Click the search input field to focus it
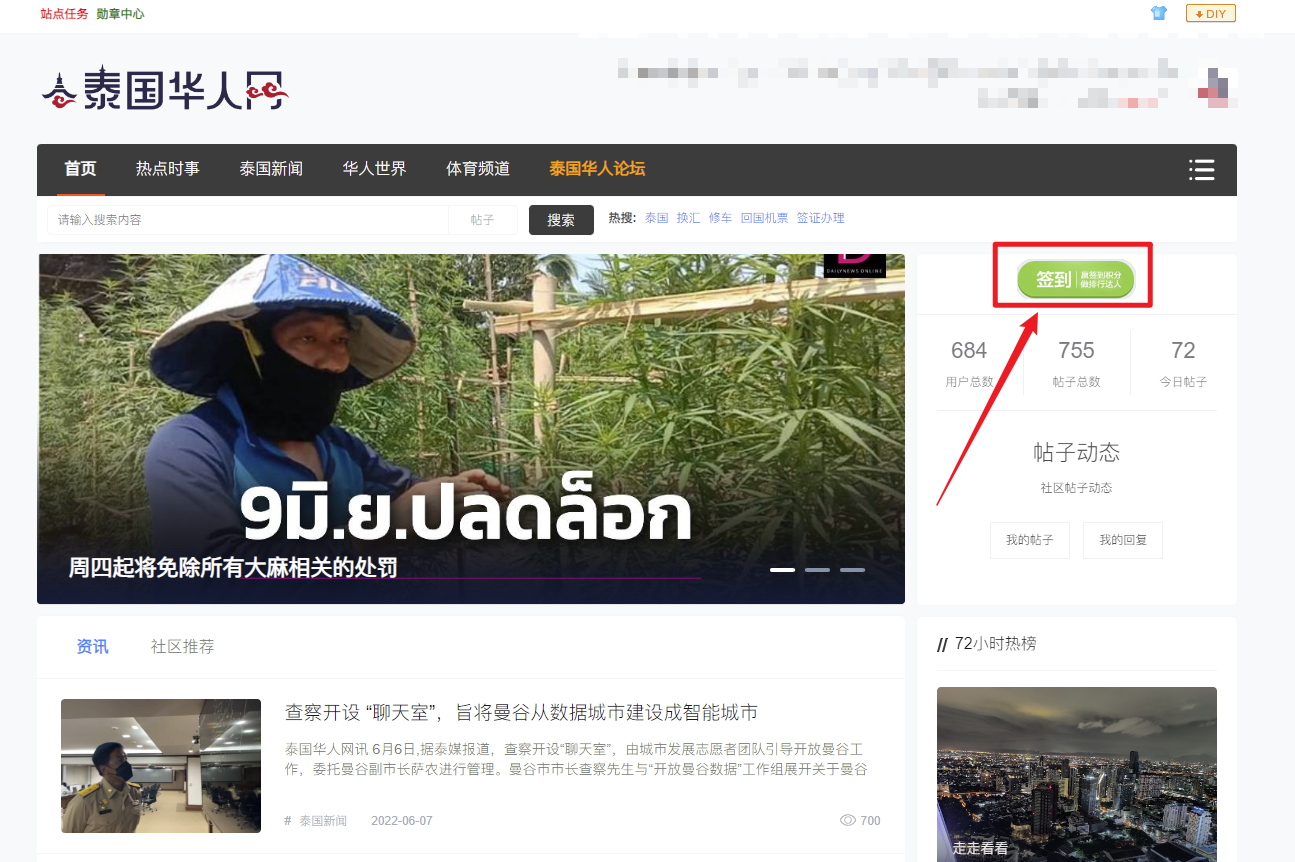This screenshot has width=1295, height=862. (250, 219)
